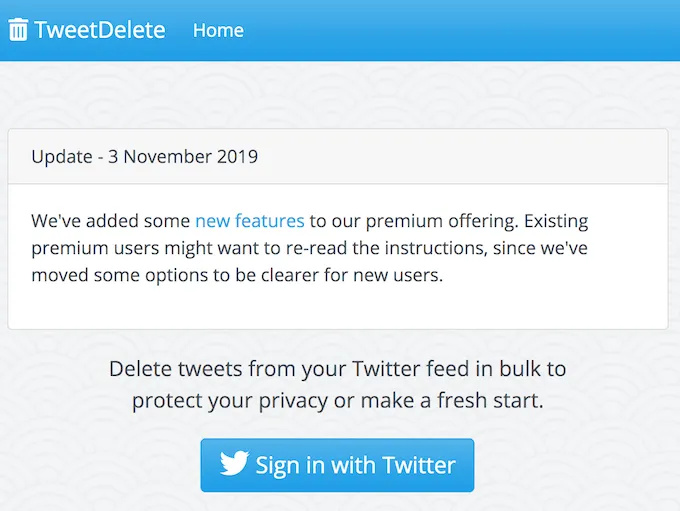Open the 'new features' link
This screenshot has height=511, width=680.
249,220
